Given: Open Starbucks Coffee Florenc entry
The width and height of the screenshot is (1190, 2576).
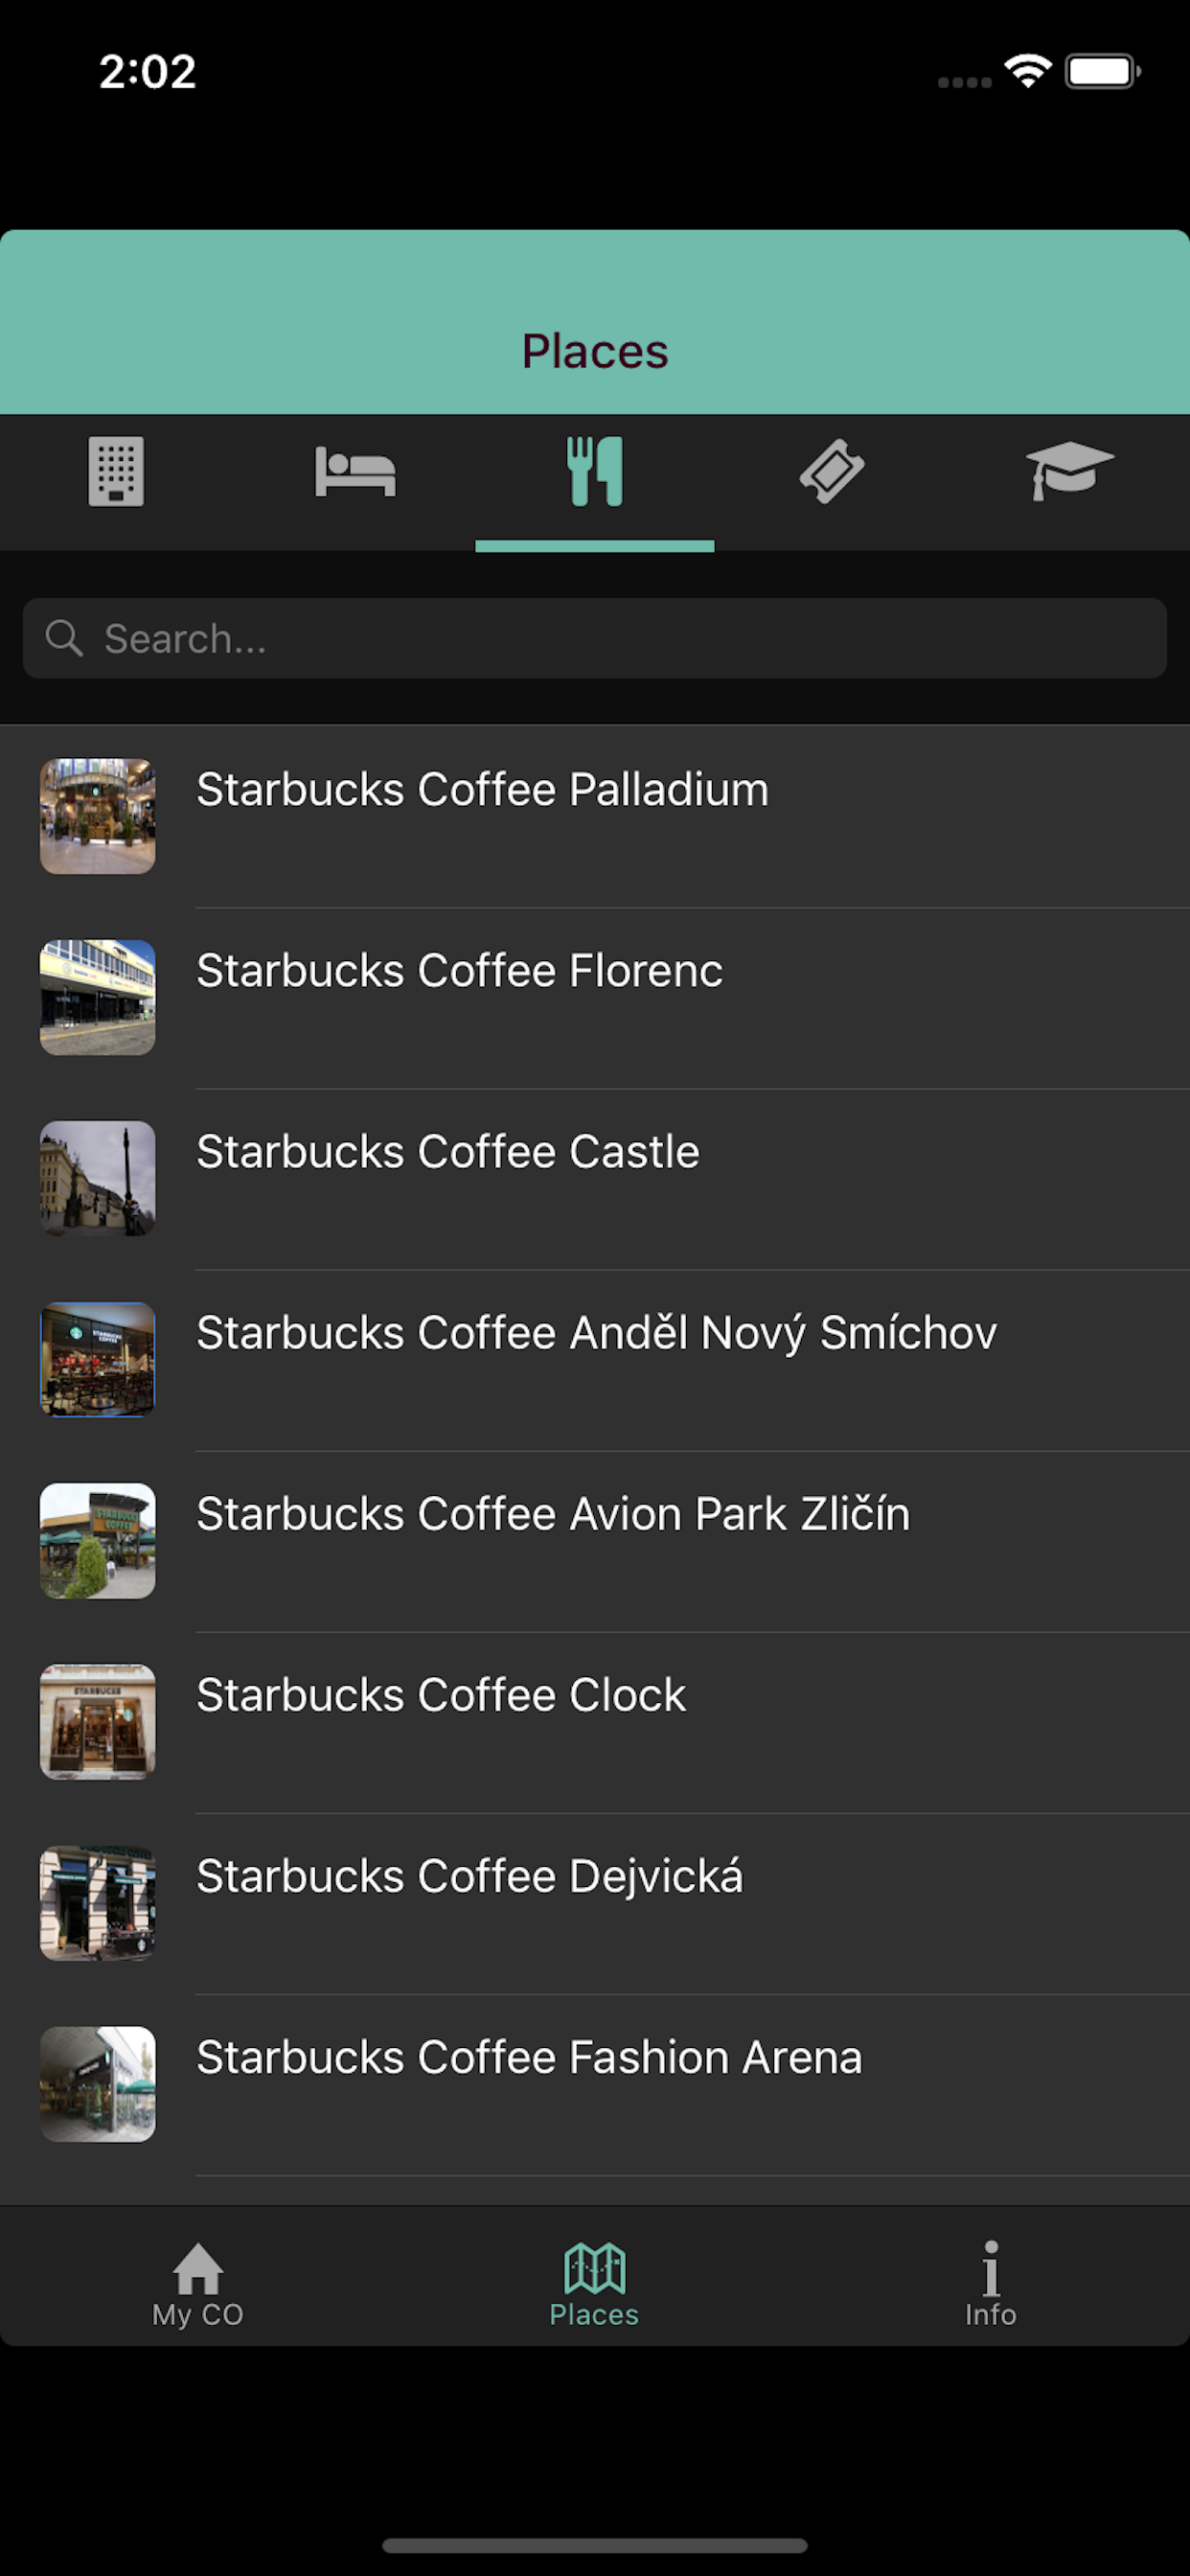Looking at the screenshot, I should (x=595, y=998).
